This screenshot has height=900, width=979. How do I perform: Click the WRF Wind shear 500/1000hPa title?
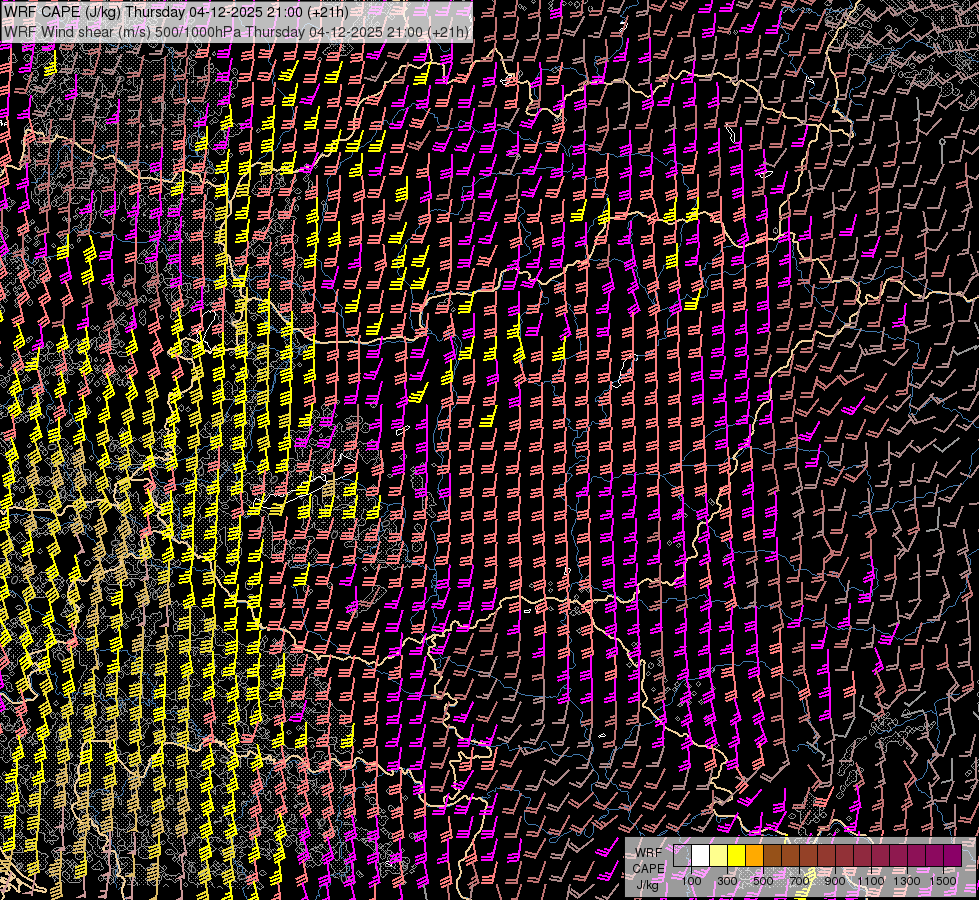[x=236, y=32]
